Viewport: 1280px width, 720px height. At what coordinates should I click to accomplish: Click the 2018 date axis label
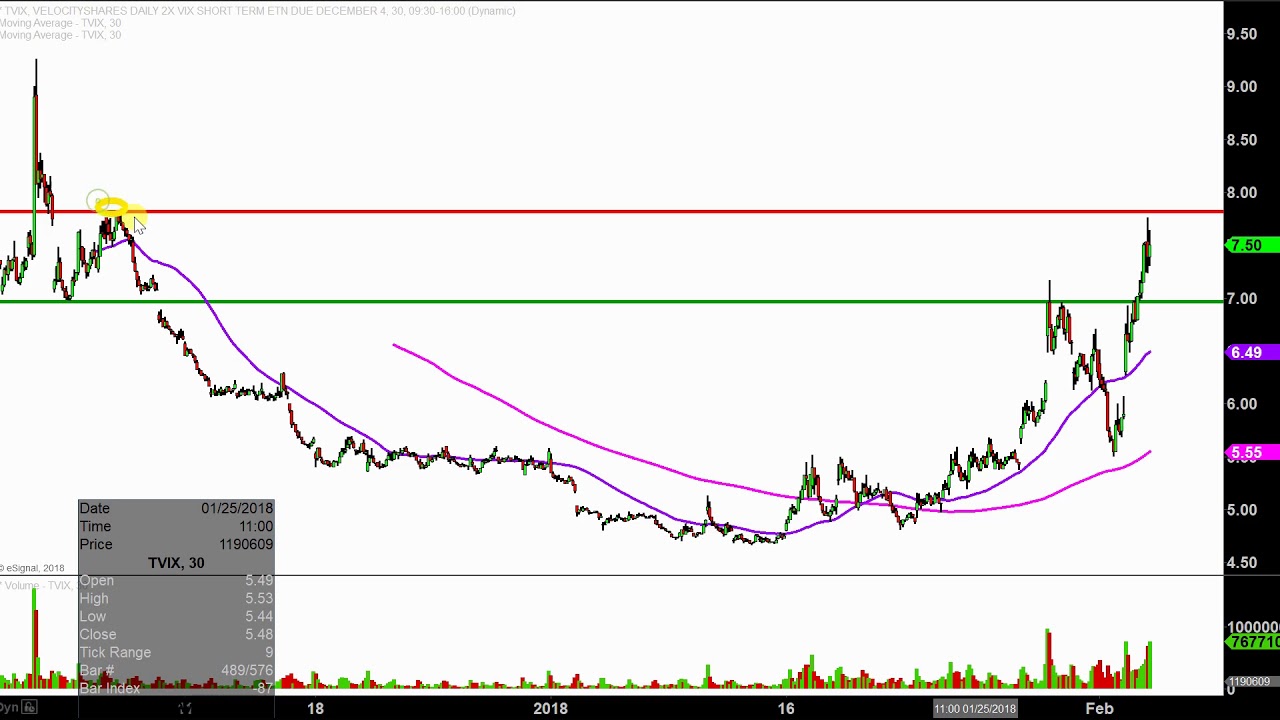click(550, 708)
